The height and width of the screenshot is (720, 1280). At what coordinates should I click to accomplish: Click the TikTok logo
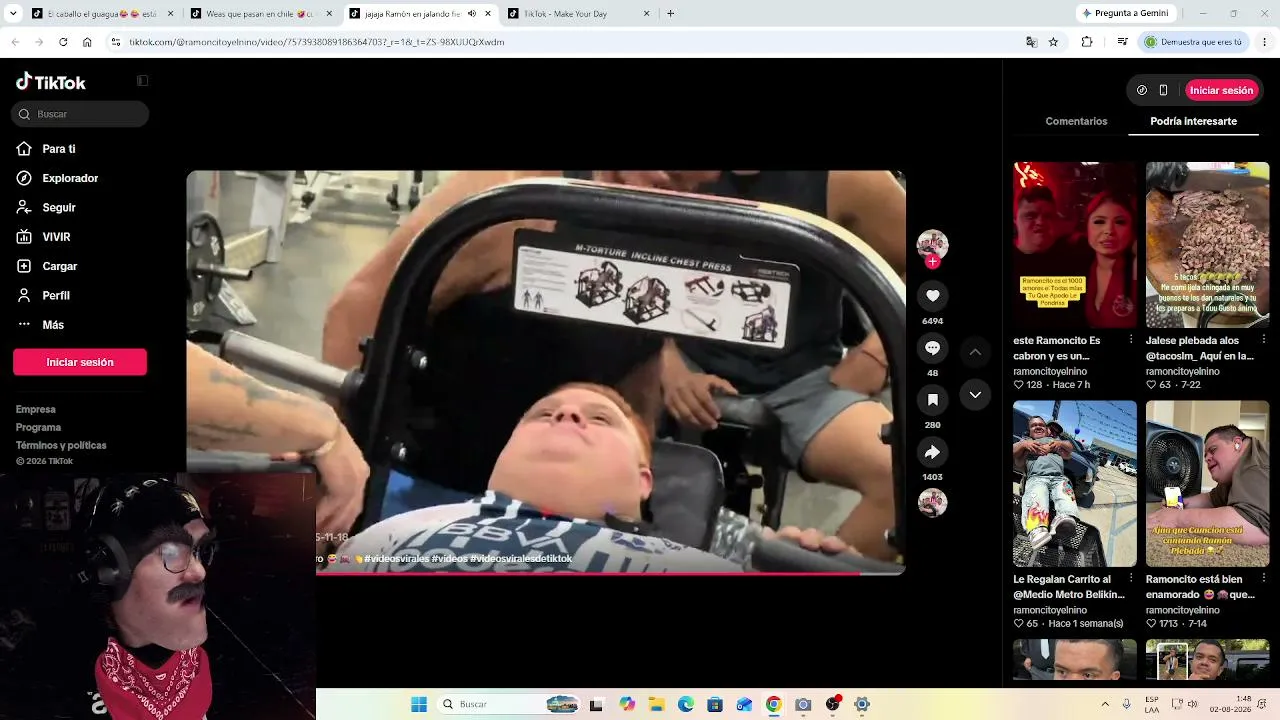pyautogui.click(x=51, y=82)
